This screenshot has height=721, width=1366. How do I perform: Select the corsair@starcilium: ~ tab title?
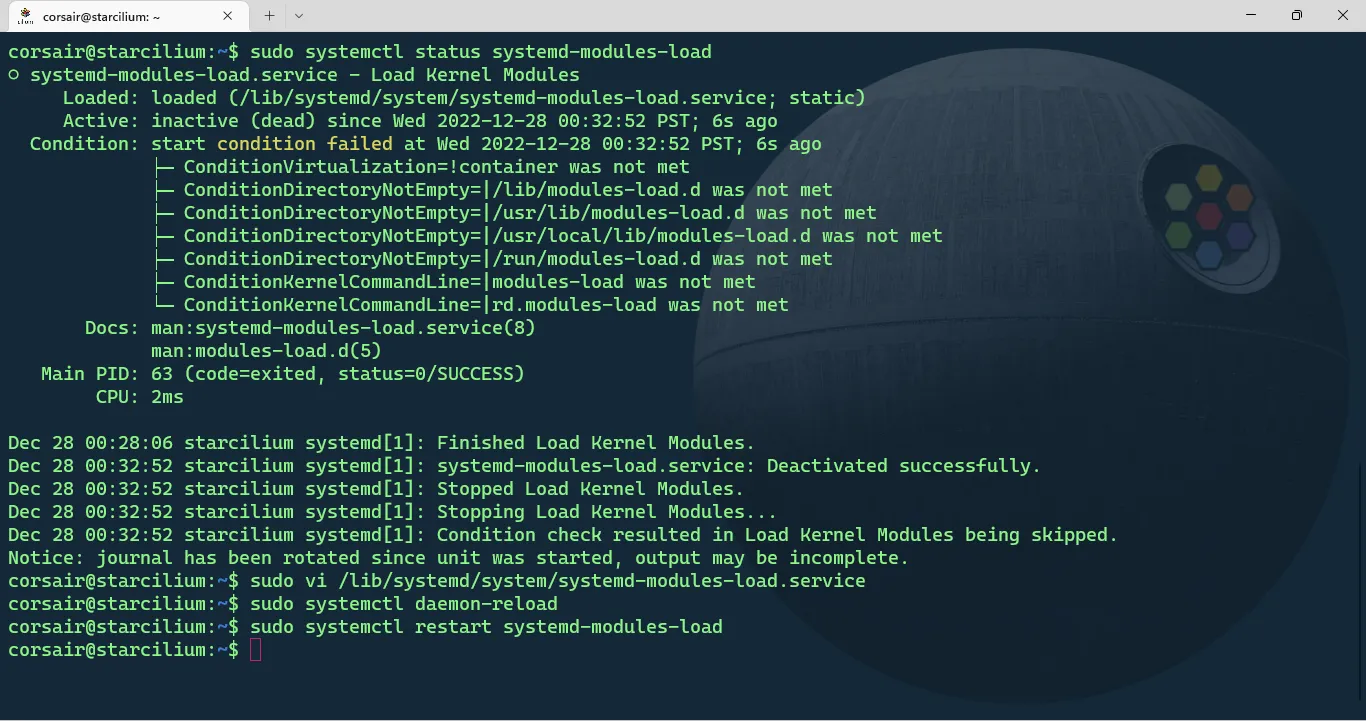tap(101, 17)
